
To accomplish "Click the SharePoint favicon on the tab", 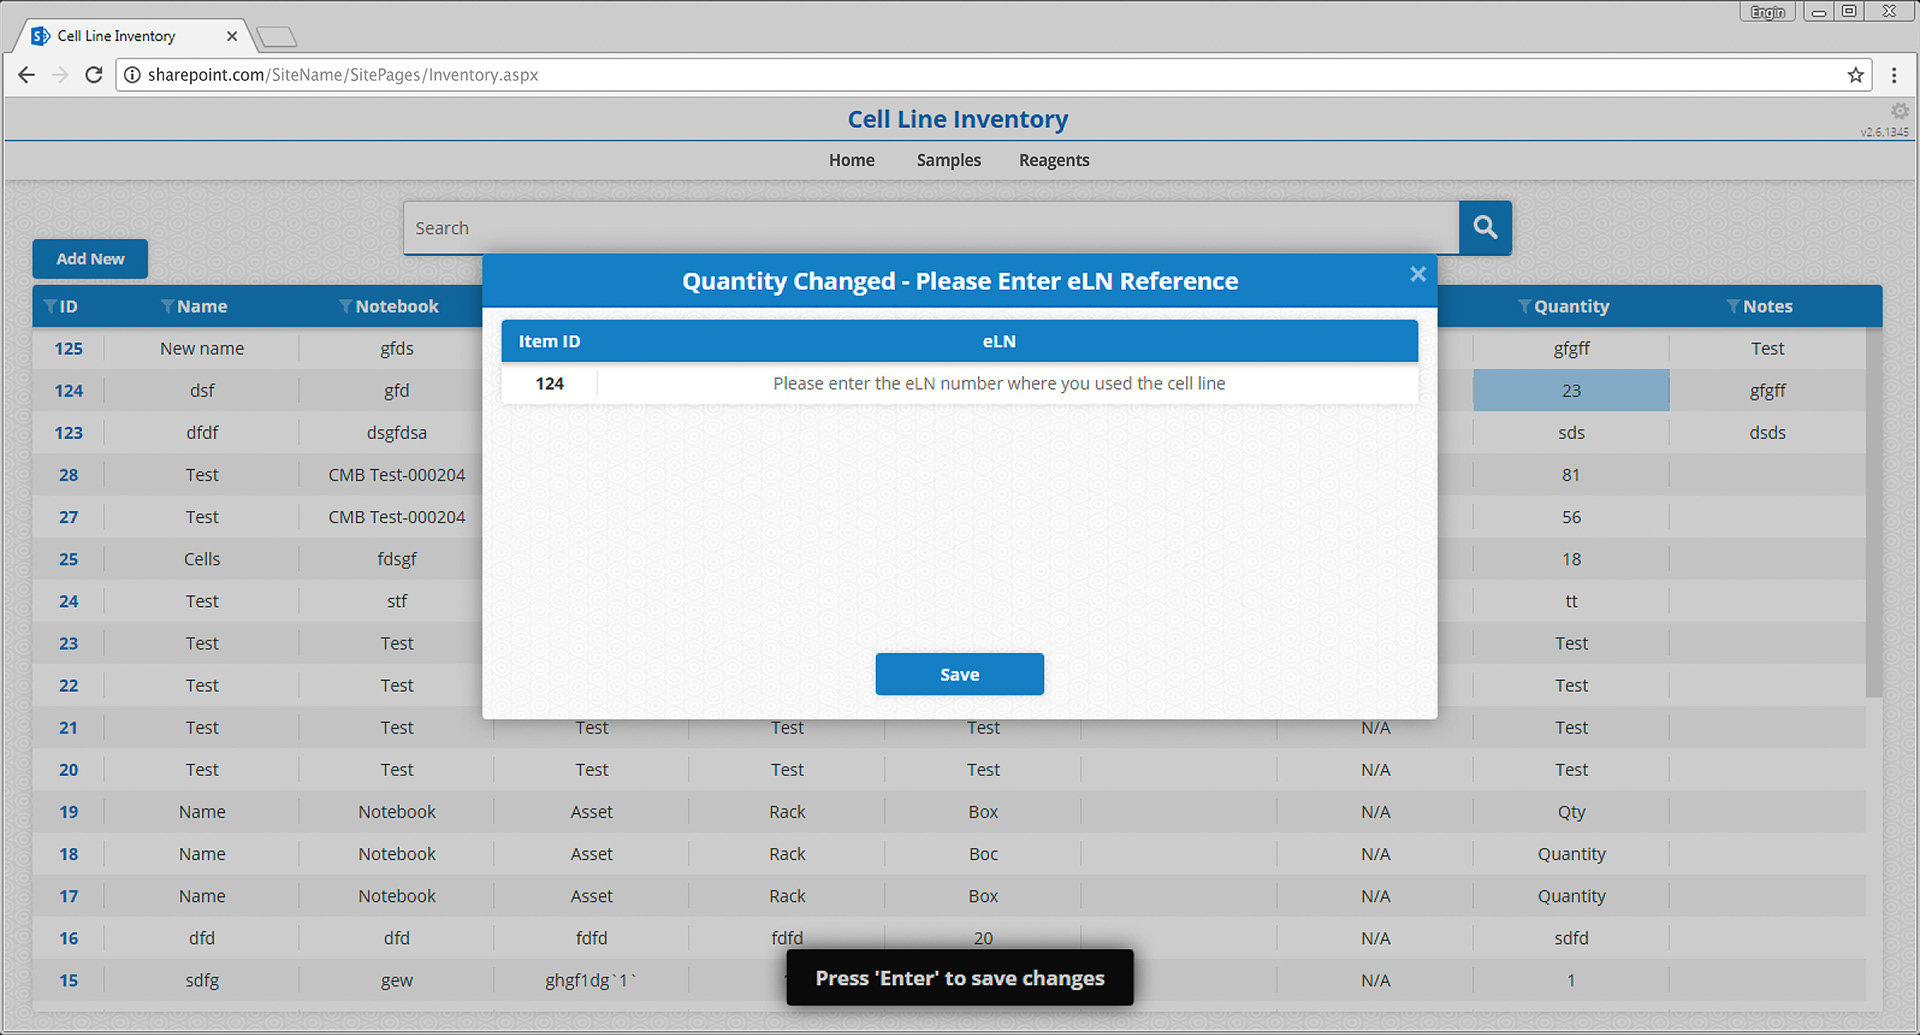I will point(41,36).
